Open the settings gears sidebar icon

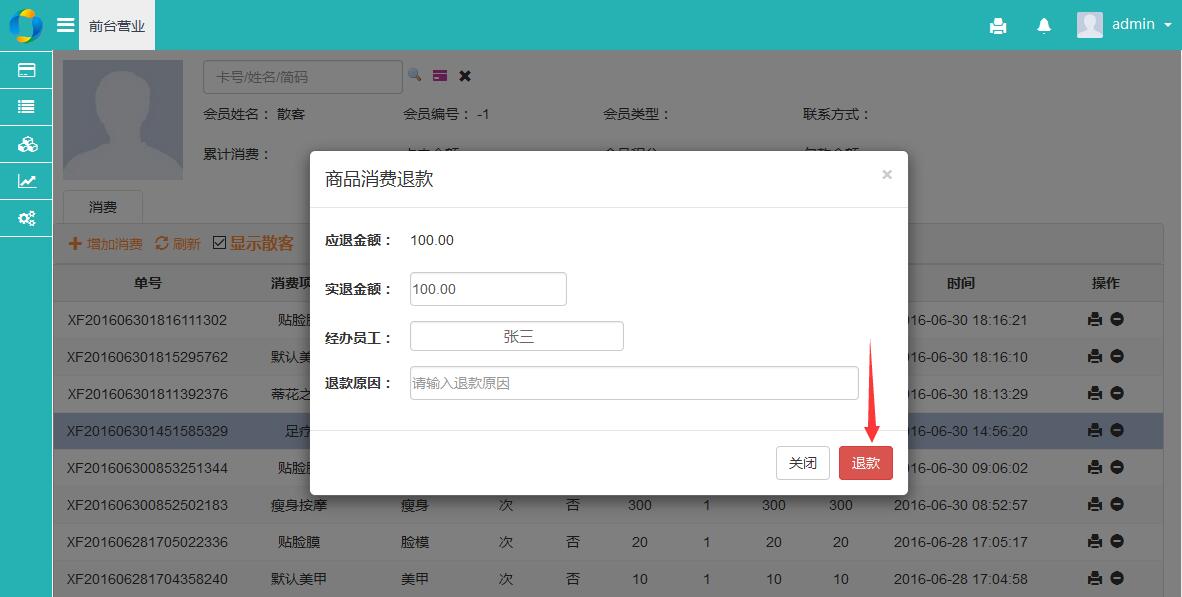pyautogui.click(x=27, y=218)
